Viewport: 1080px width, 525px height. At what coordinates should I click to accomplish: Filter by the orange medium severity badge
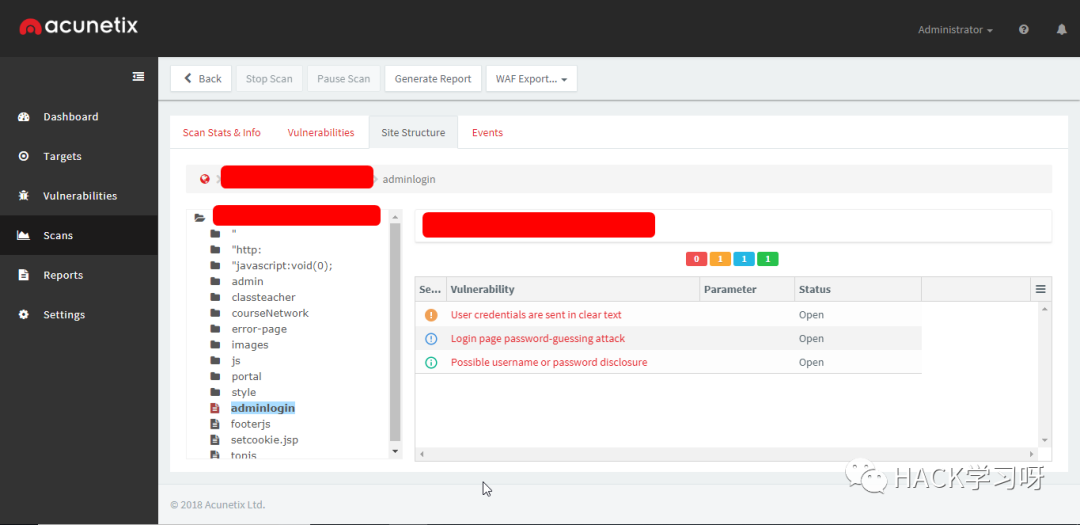pos(720,259)
